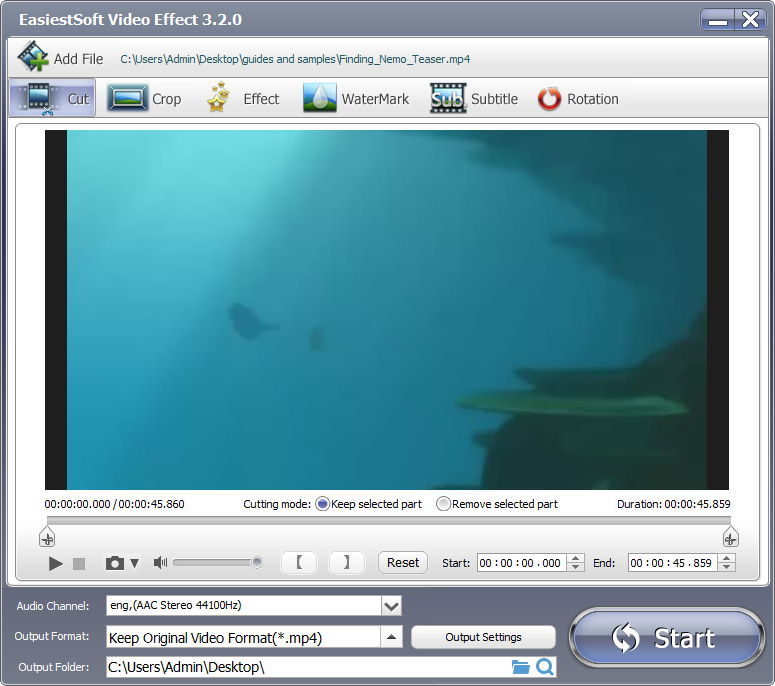The image size is (775, 686).
Task: Expand the snapshot options arrow
Action: click(134, 563)
